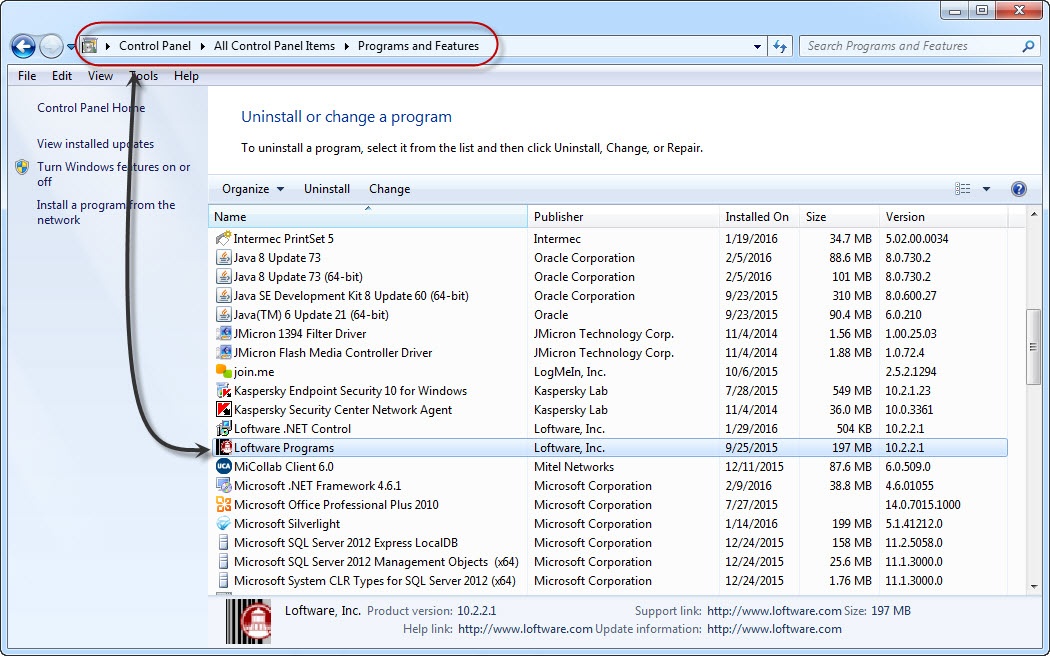Viewport: 1050px width, 656px height.
Task: Click the Kaspersky Security Center Network Agent icon
Action: pyautogui.click(x=223, y=410)
